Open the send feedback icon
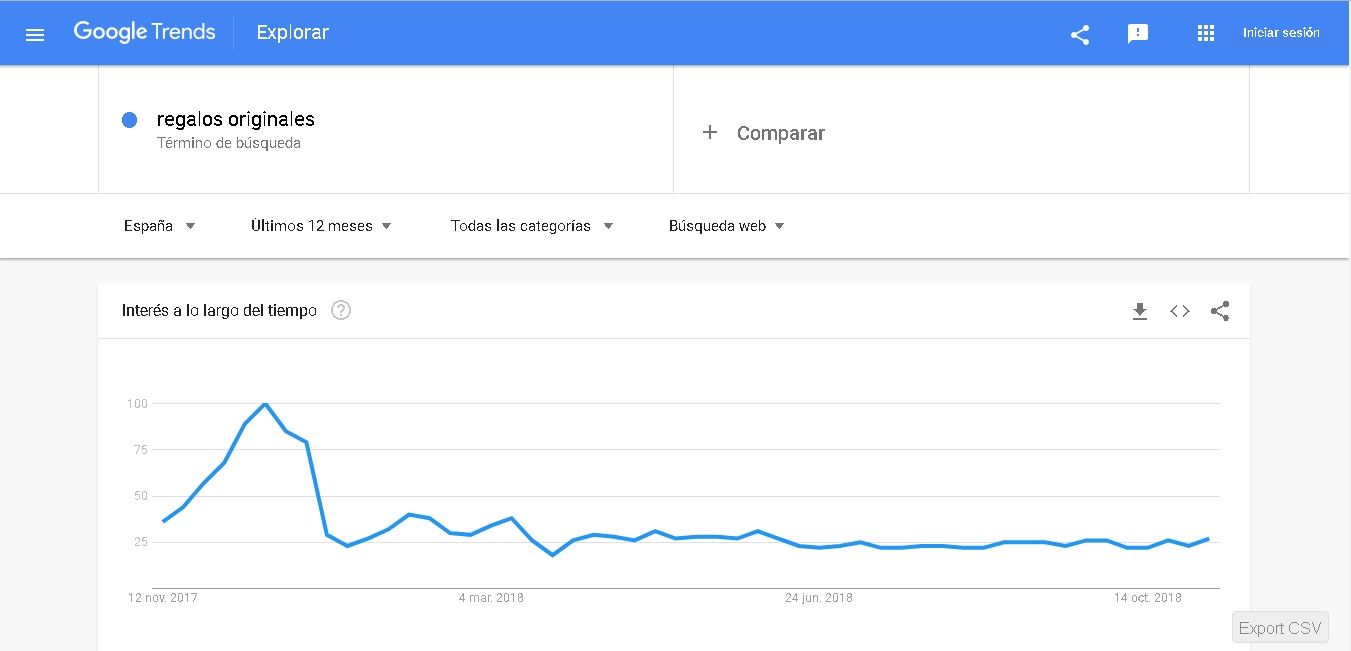1351x651 pixels. coord(1138,34)
